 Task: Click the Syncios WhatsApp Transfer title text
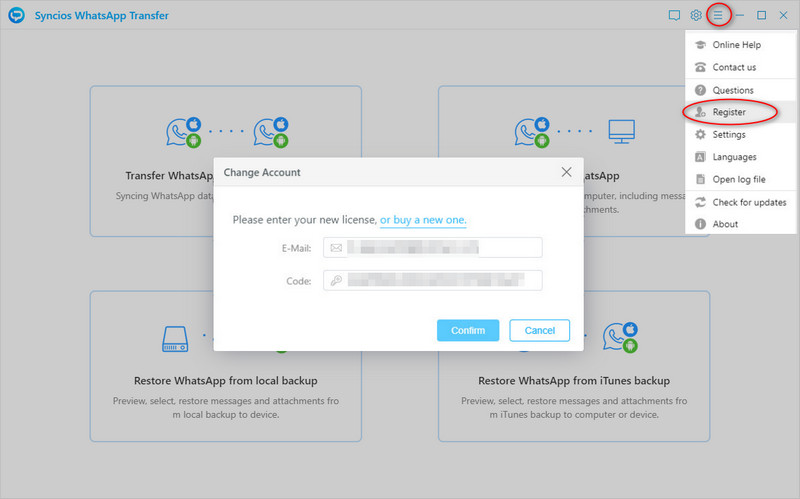tap(102, 16)
